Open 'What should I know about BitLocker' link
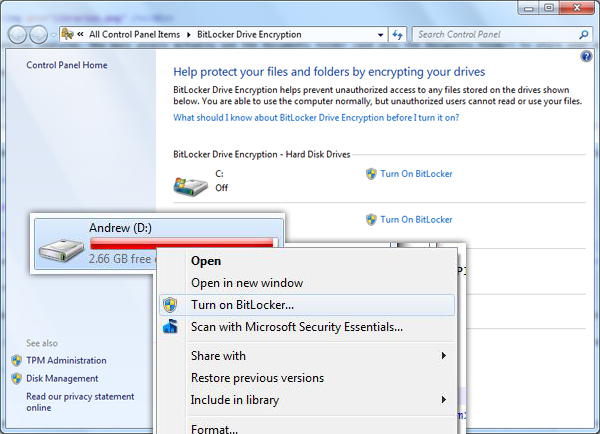The image size is (600, 434). (x=316, y=117)
